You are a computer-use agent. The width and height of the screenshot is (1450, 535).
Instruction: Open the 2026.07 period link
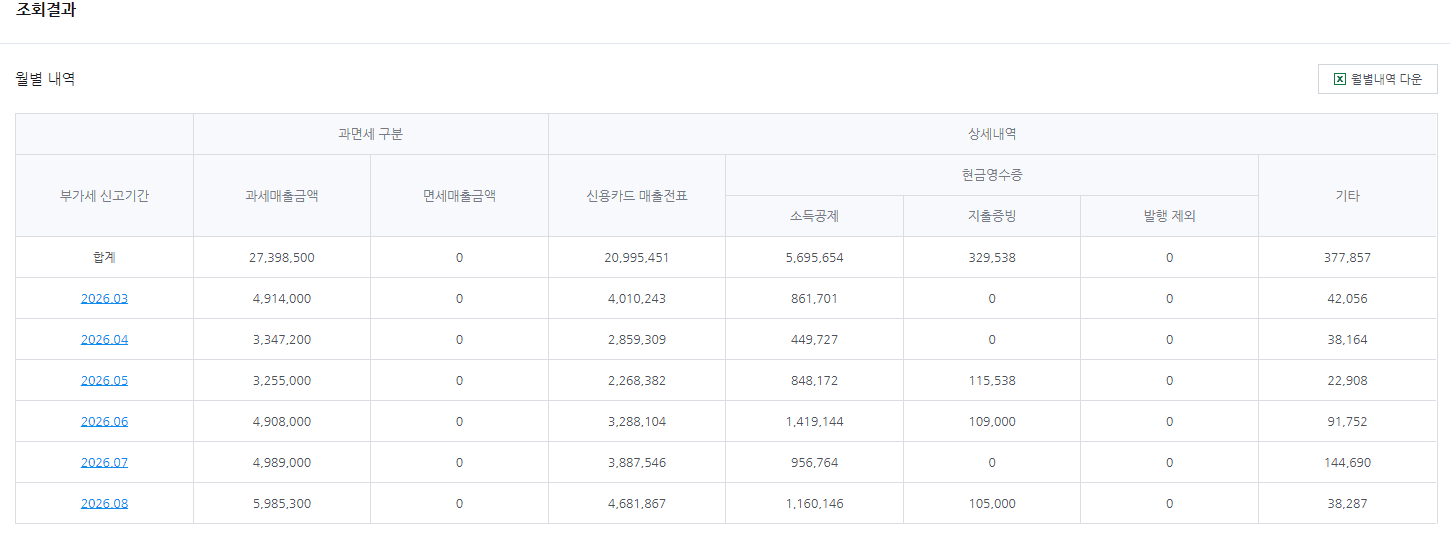(x=104, y=462)
